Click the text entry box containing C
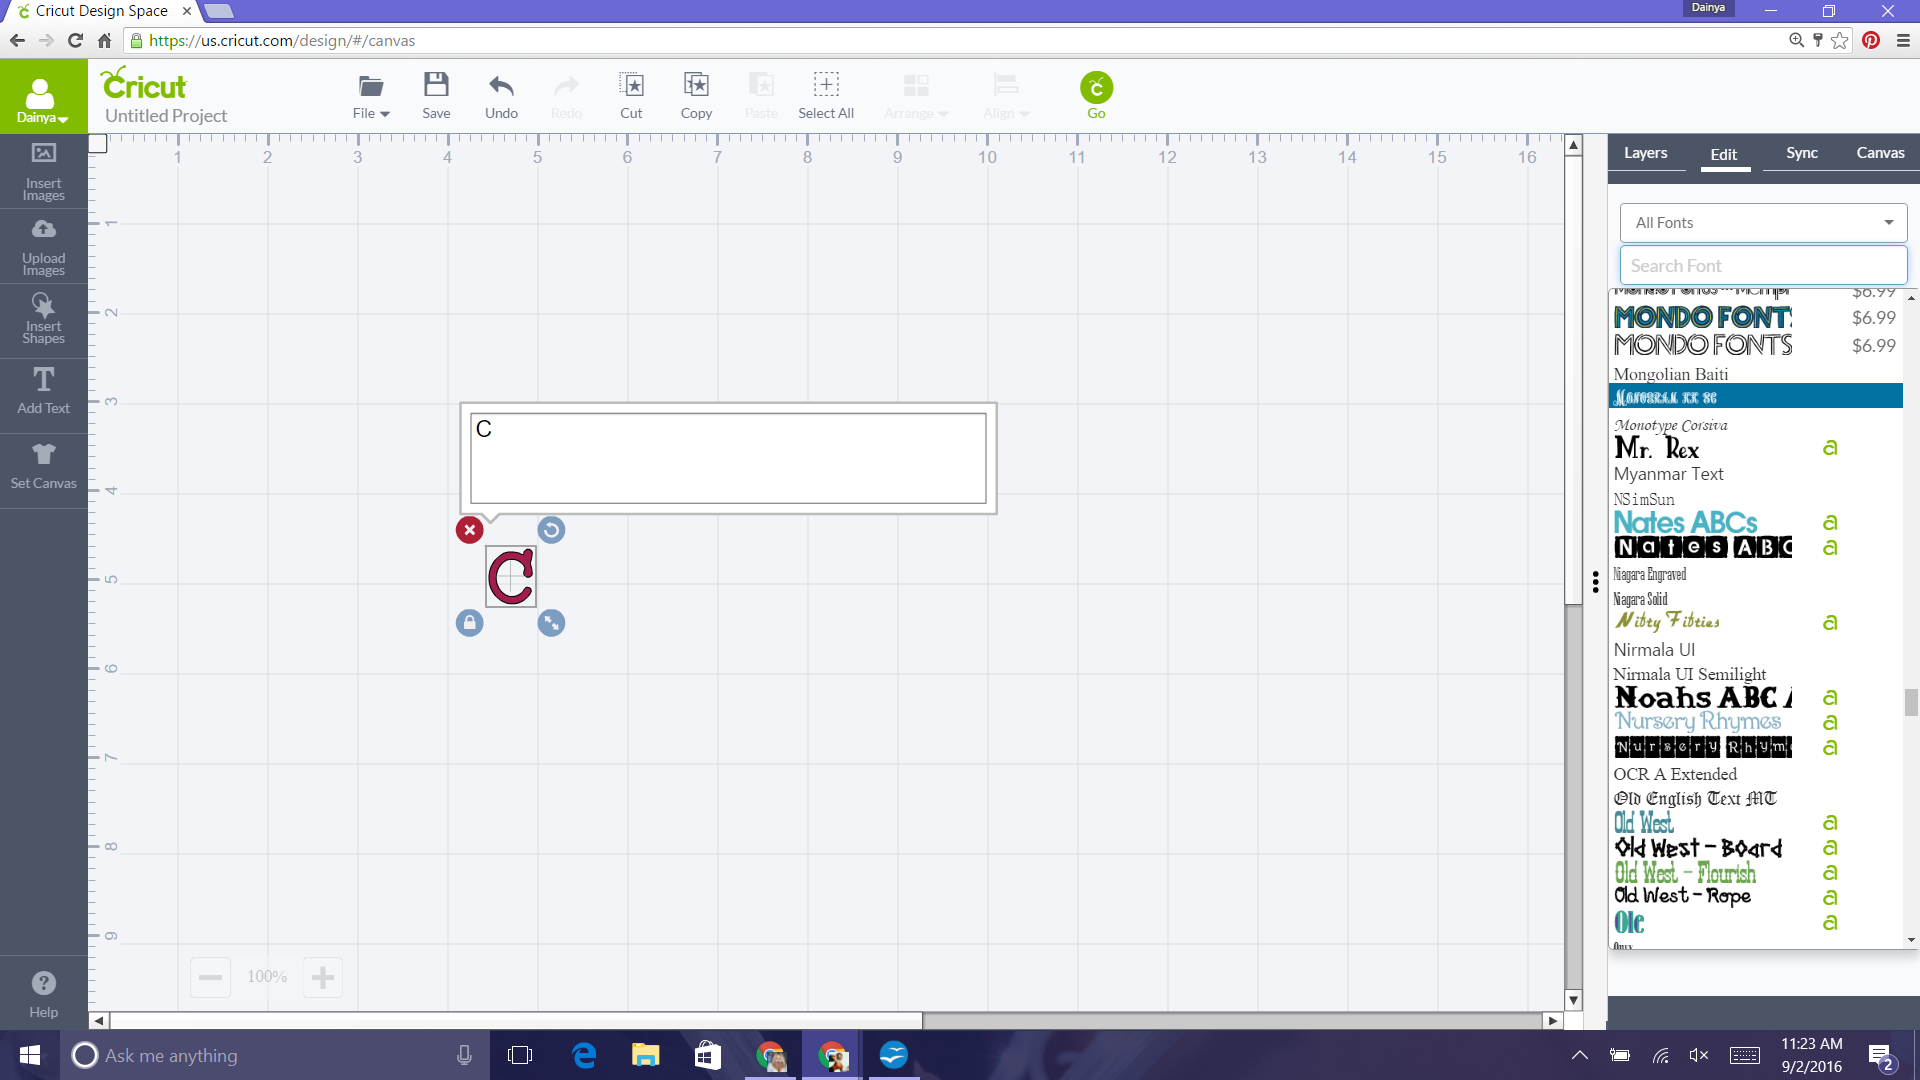 (x=728, y=458)
